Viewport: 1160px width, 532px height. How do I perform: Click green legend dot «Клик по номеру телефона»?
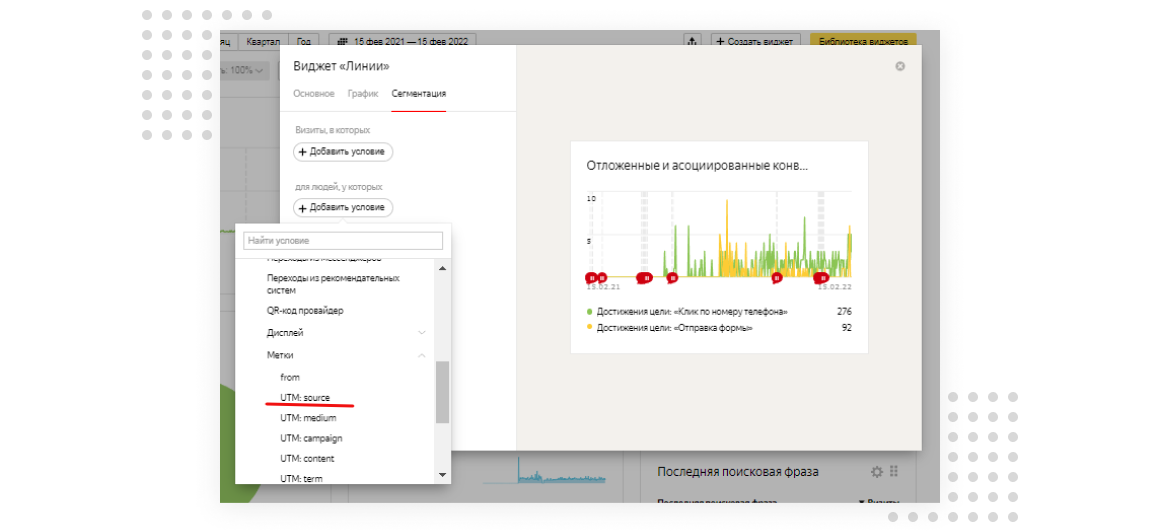590,312
